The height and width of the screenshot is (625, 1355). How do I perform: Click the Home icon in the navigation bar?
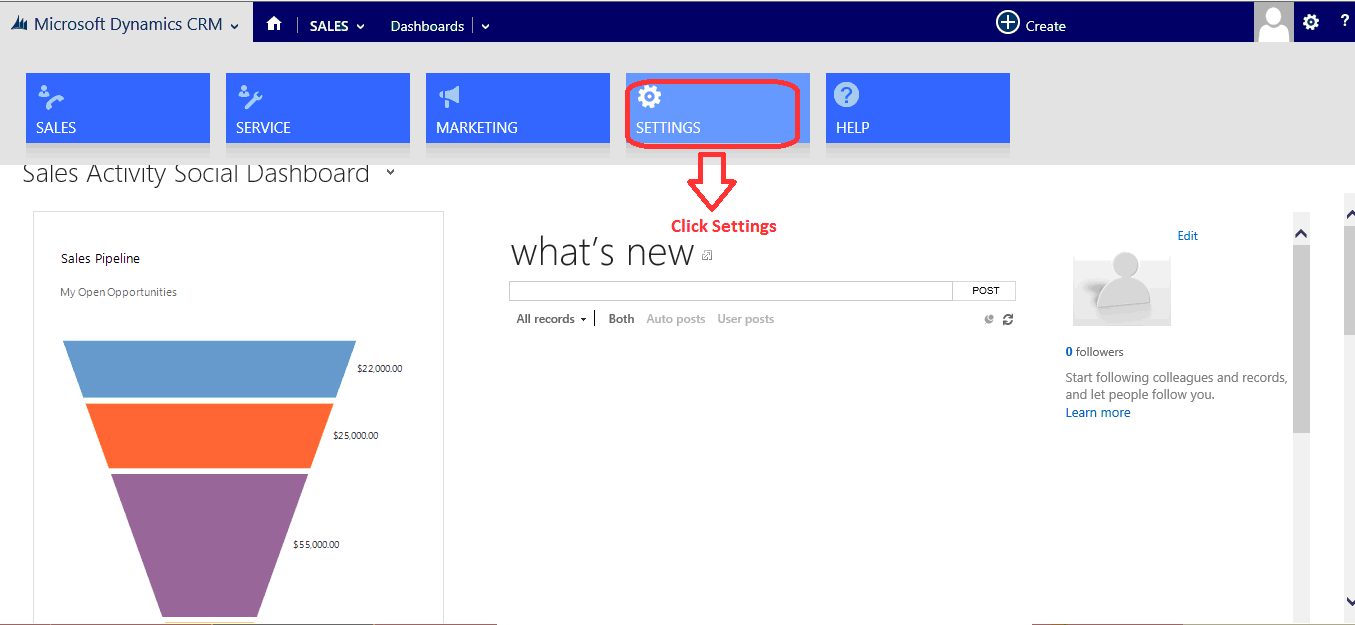pyautogui.click(x=274, y=25)
